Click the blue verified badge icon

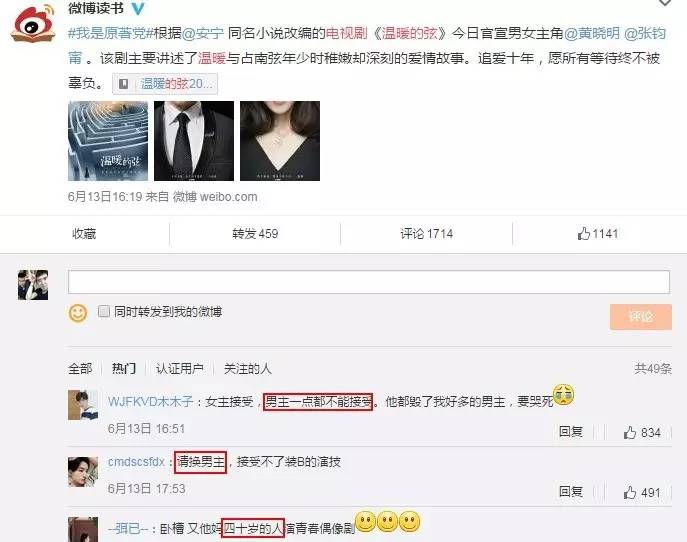click(x=138, y=8)
